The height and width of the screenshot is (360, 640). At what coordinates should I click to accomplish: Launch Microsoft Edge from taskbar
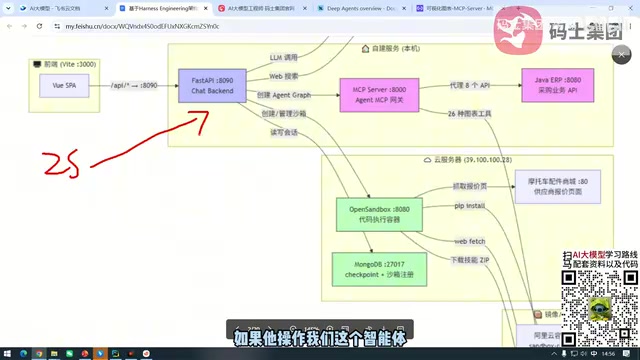(23, 353)
